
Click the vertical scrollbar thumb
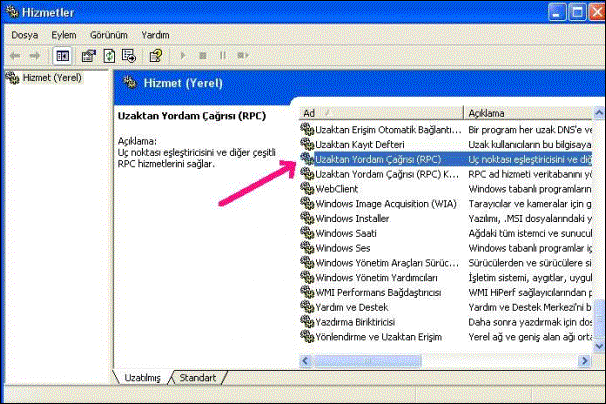(x=599, y=320)
